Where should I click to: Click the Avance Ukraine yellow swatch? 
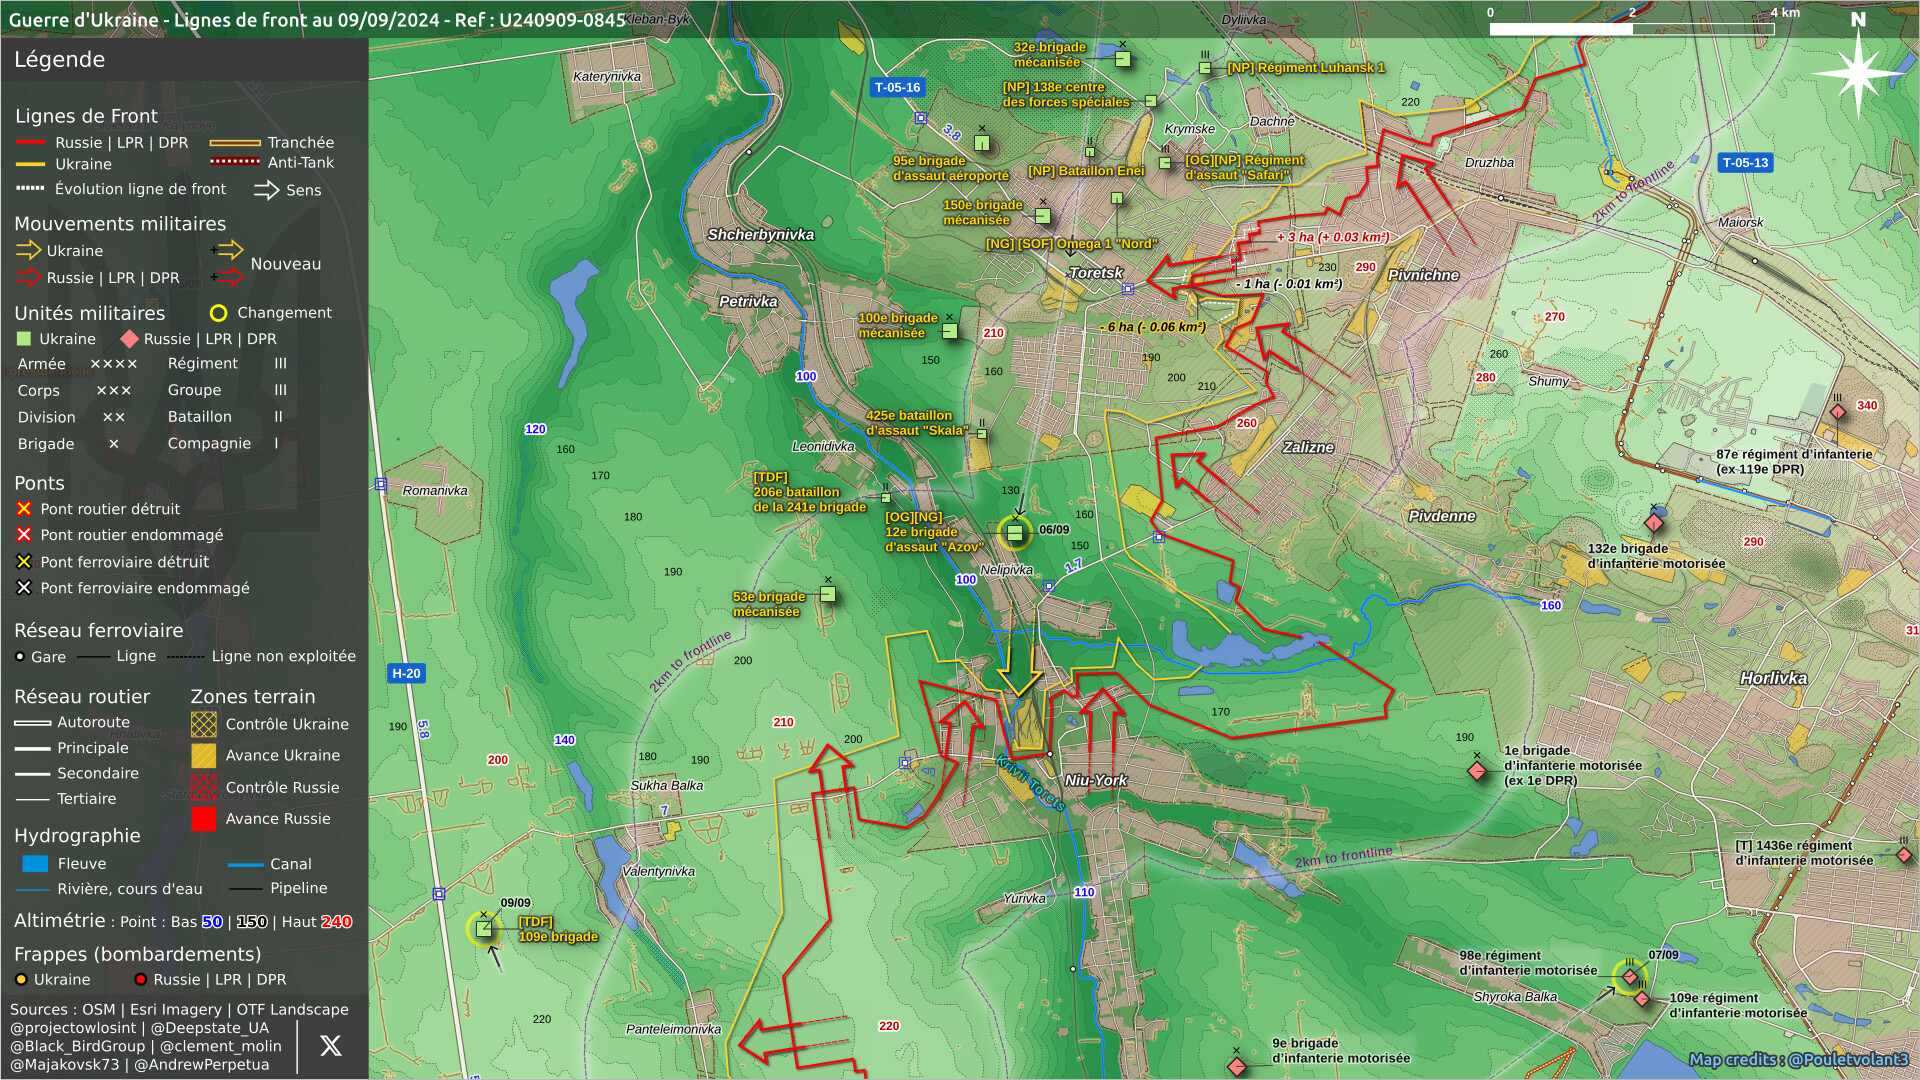pyautogui.click(x=203, y=756)
